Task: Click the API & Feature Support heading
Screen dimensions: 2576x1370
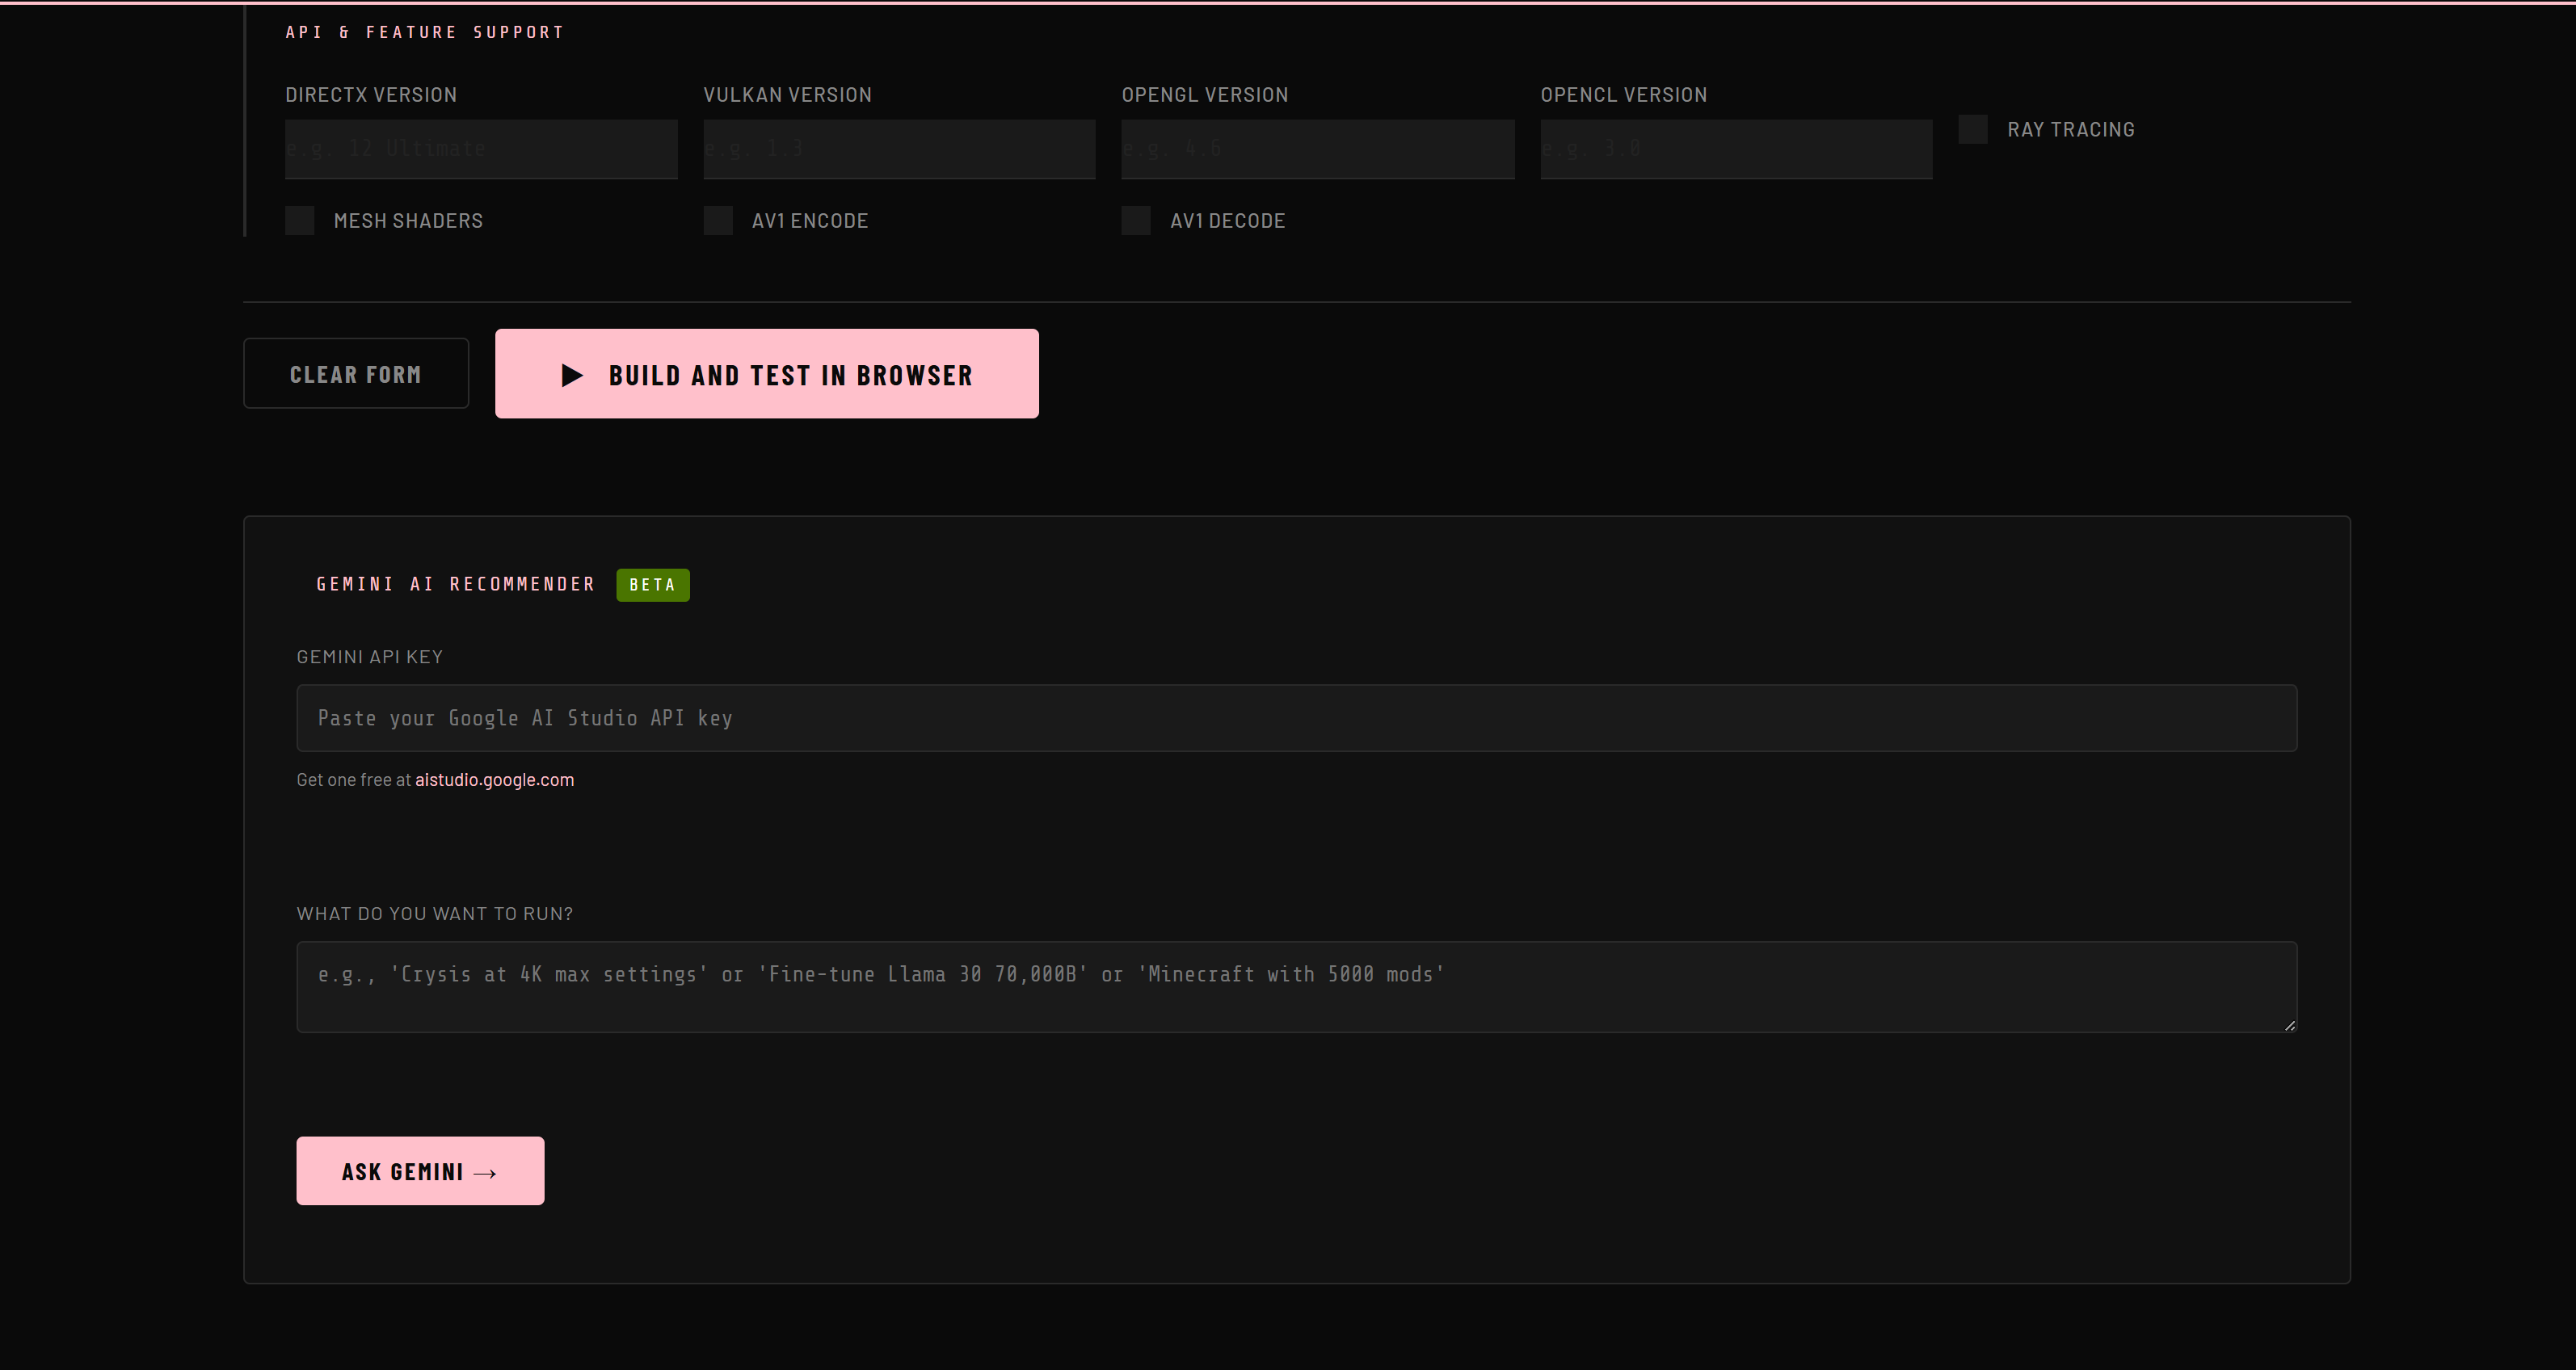Action: click(x=425, y=32)
